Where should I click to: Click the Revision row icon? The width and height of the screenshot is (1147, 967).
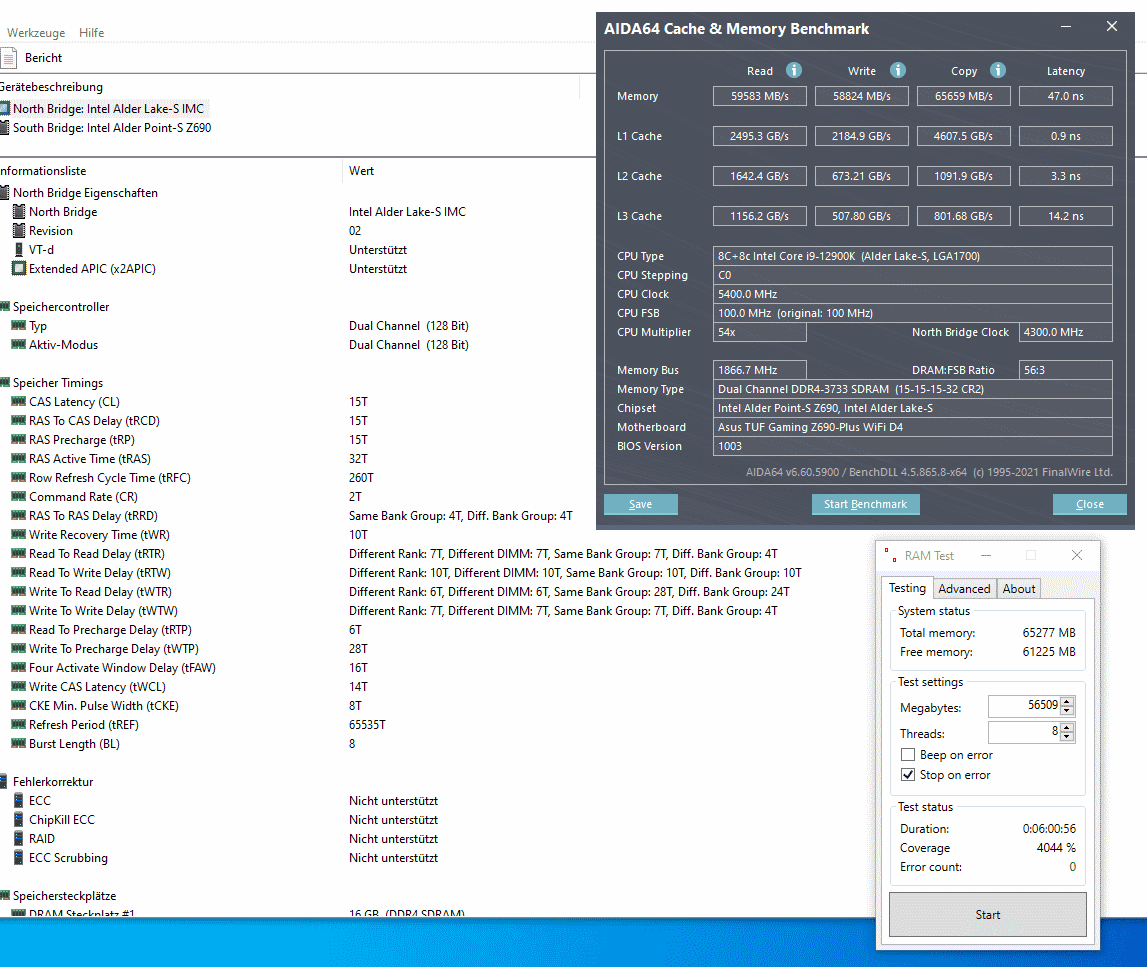click(x=19, y=230)
